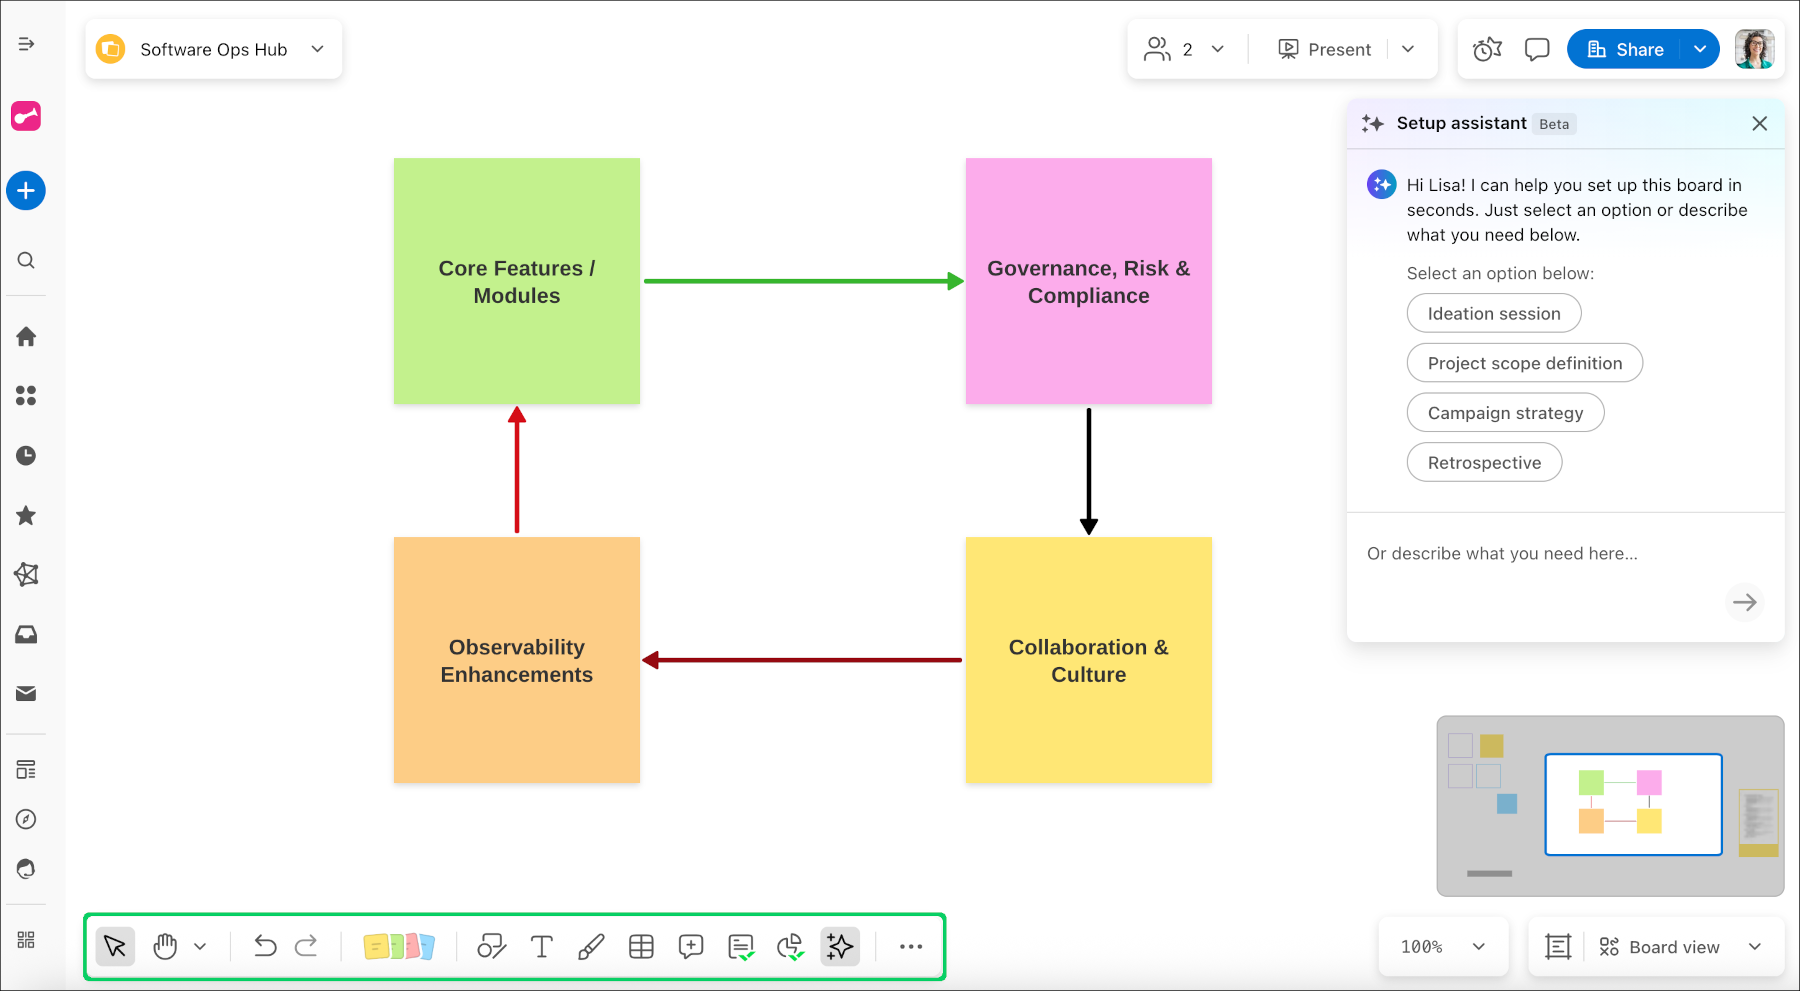The image size is (1800, 991).
Task: Open the 100% zoom level dropdown
Action: (1443, 946)
